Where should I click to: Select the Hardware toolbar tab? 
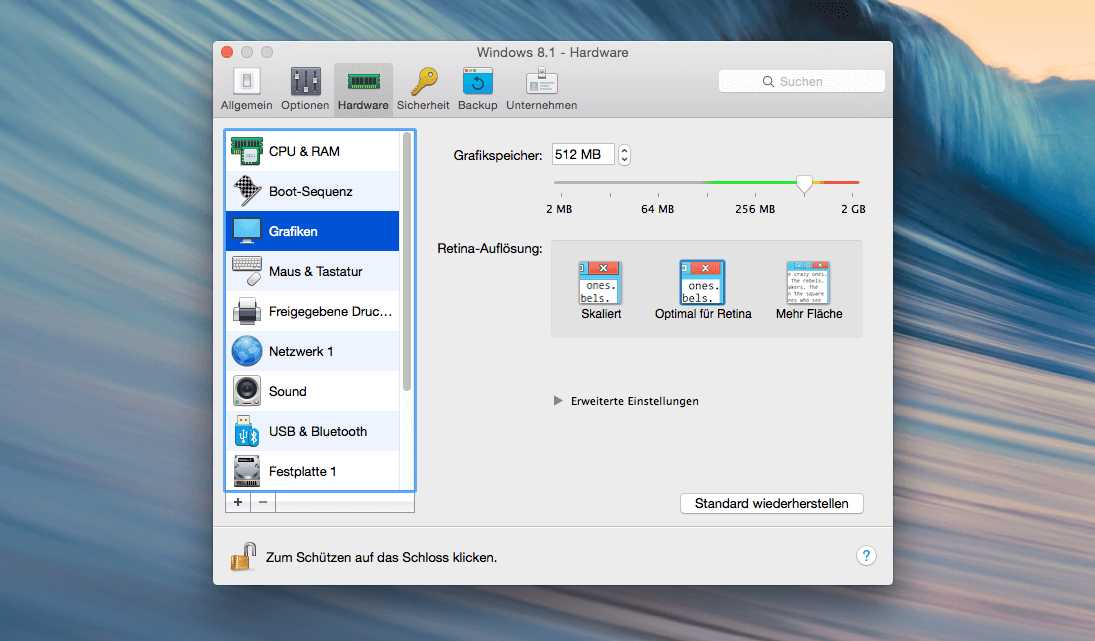(x=363, y=89)
